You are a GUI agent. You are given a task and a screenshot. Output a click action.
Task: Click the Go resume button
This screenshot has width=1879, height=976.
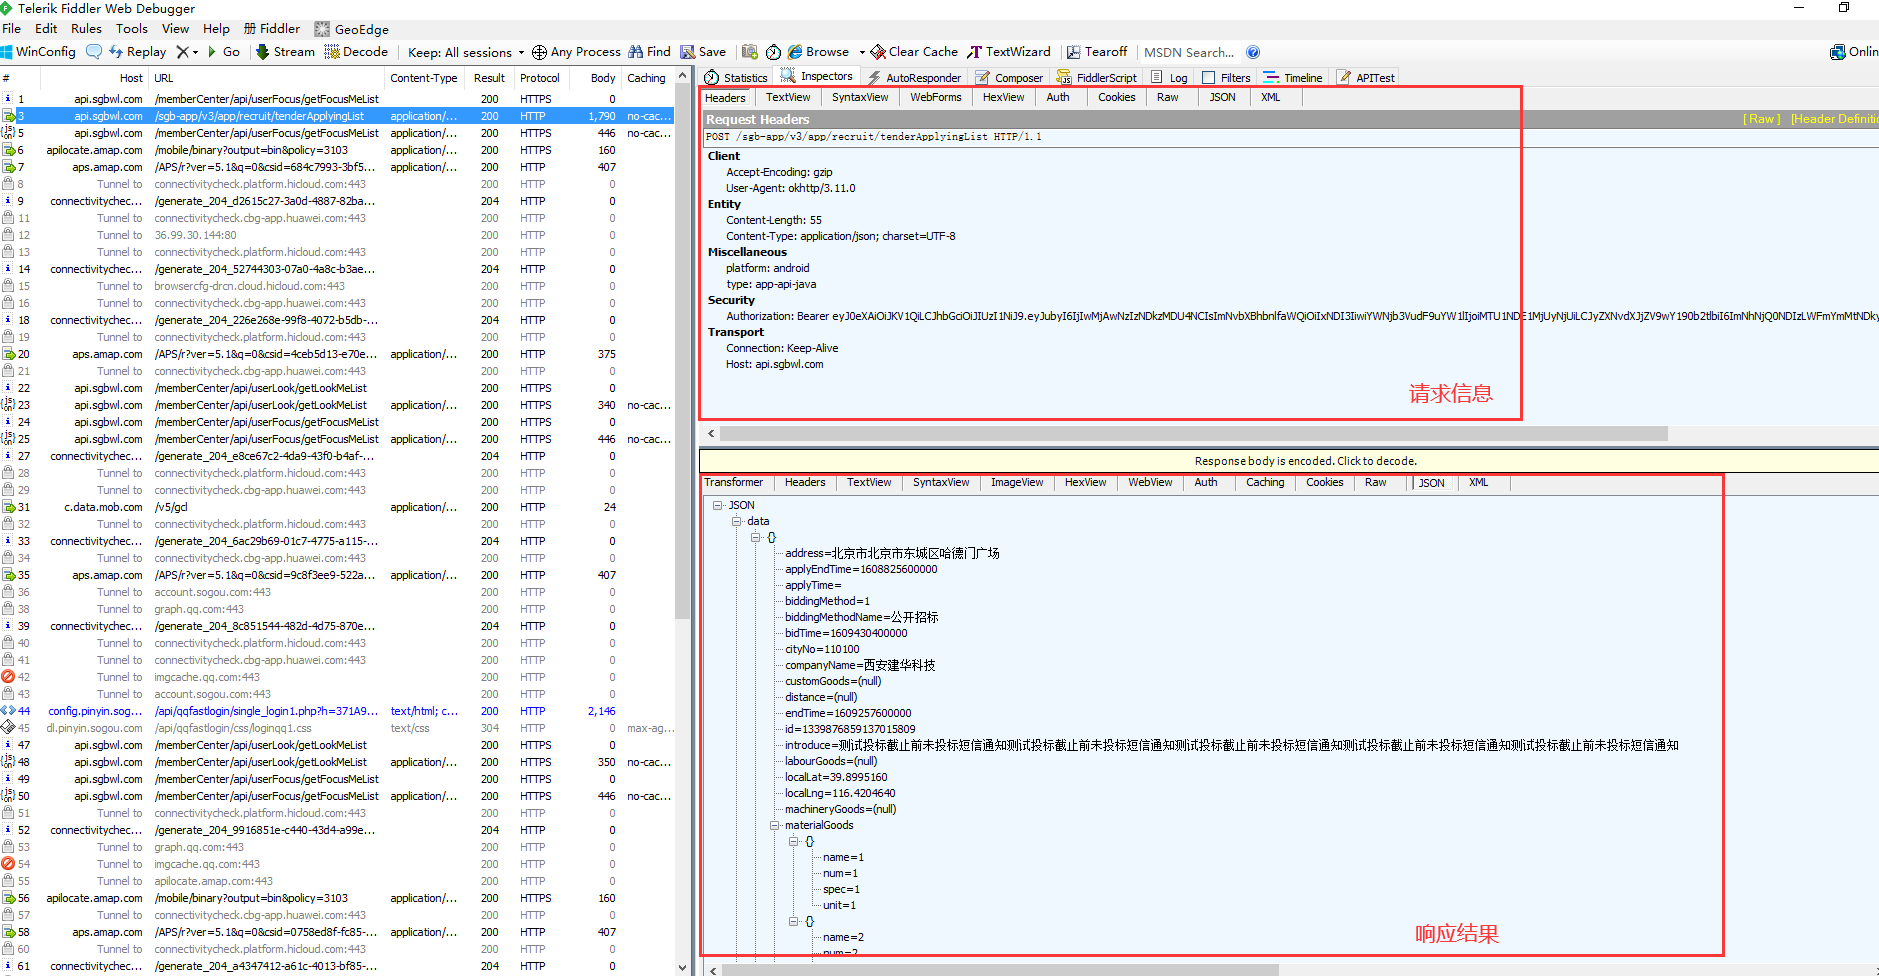coord(223,52)
